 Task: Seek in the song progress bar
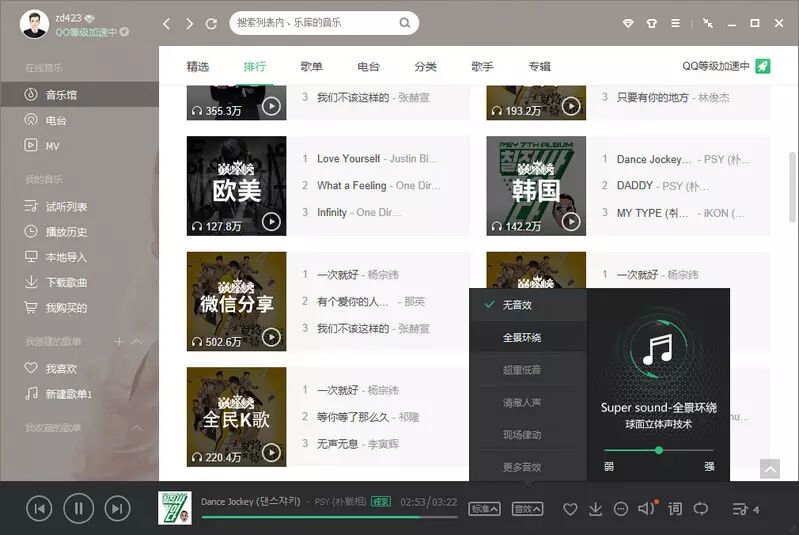[x=329, y=517]
